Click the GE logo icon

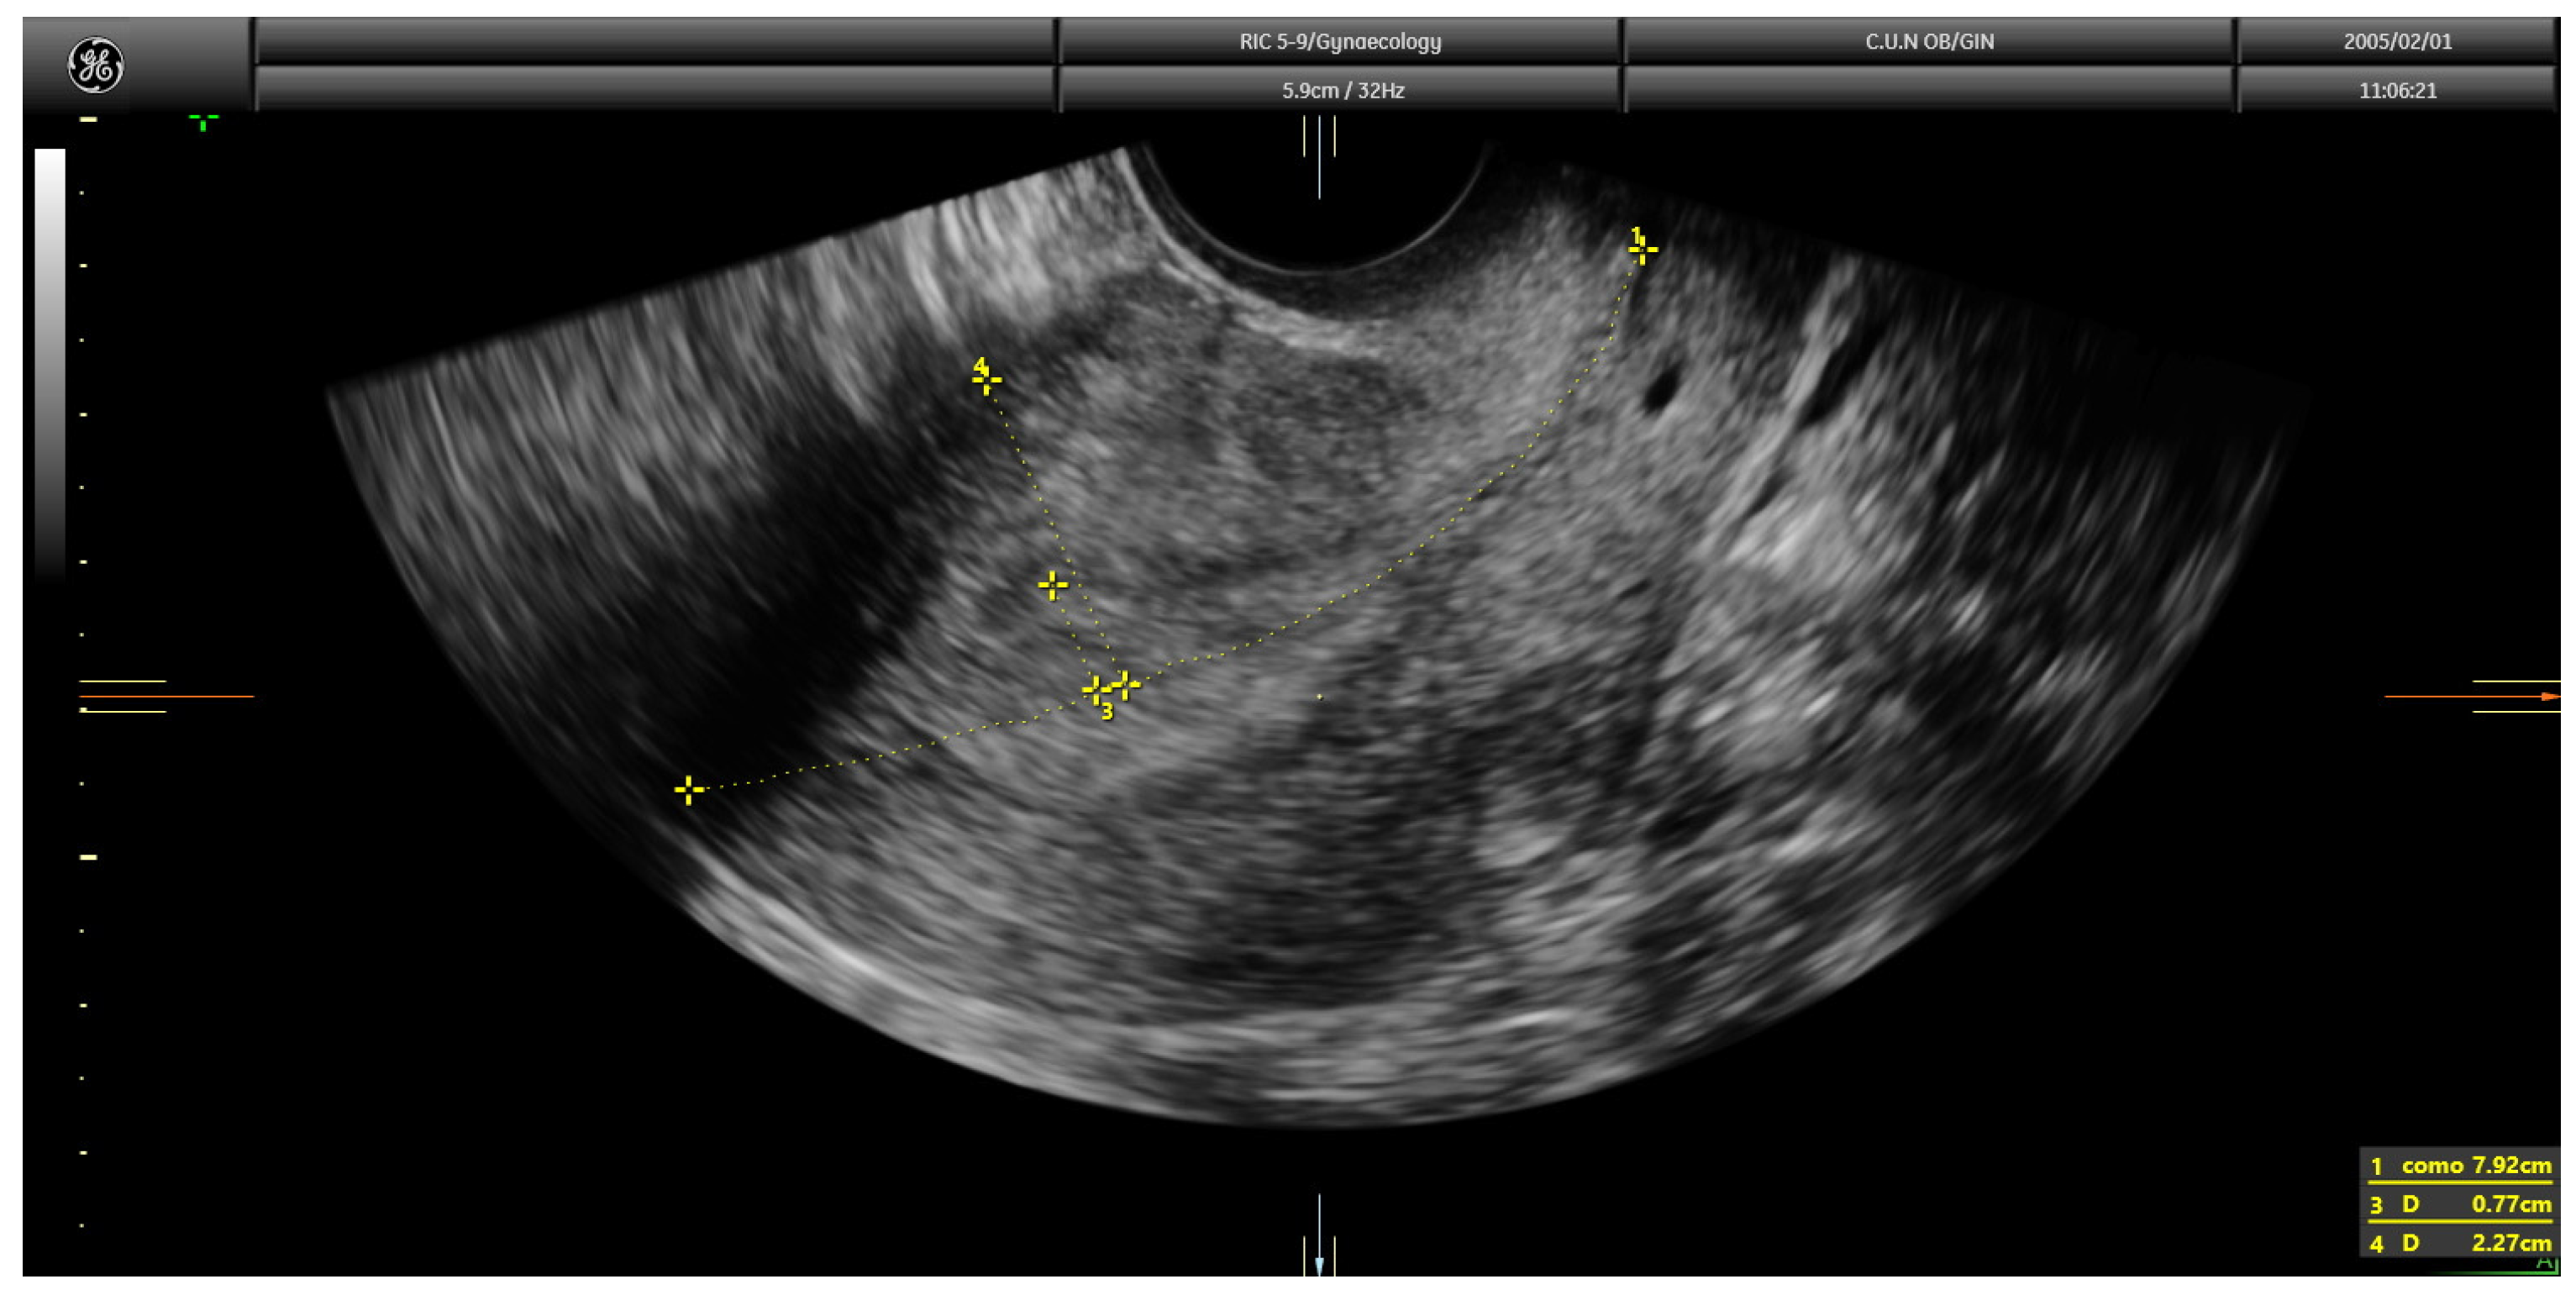[95, 65]
